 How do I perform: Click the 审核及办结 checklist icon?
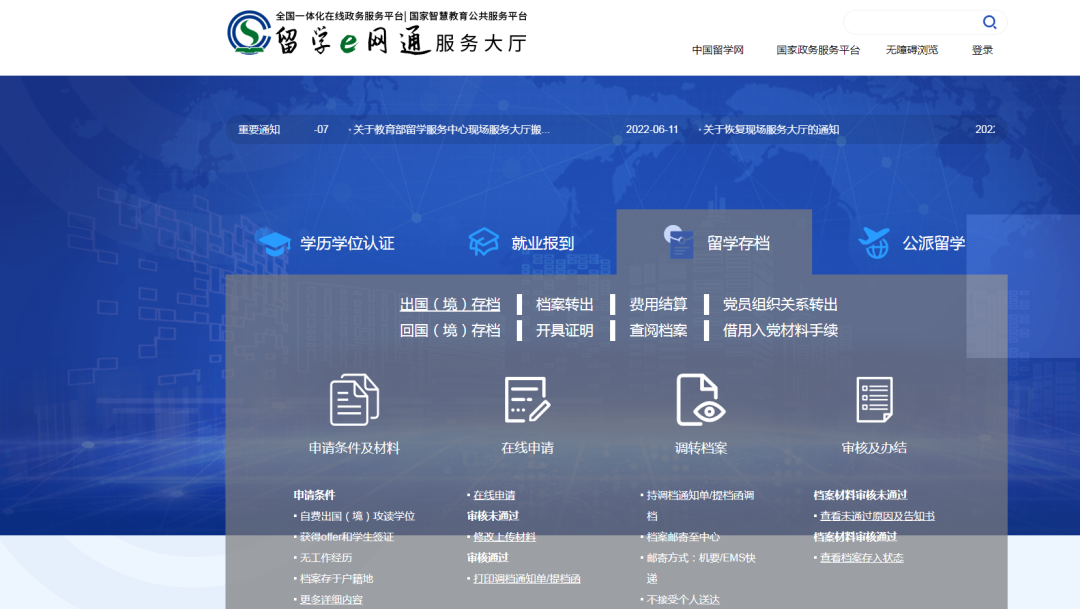874,400
